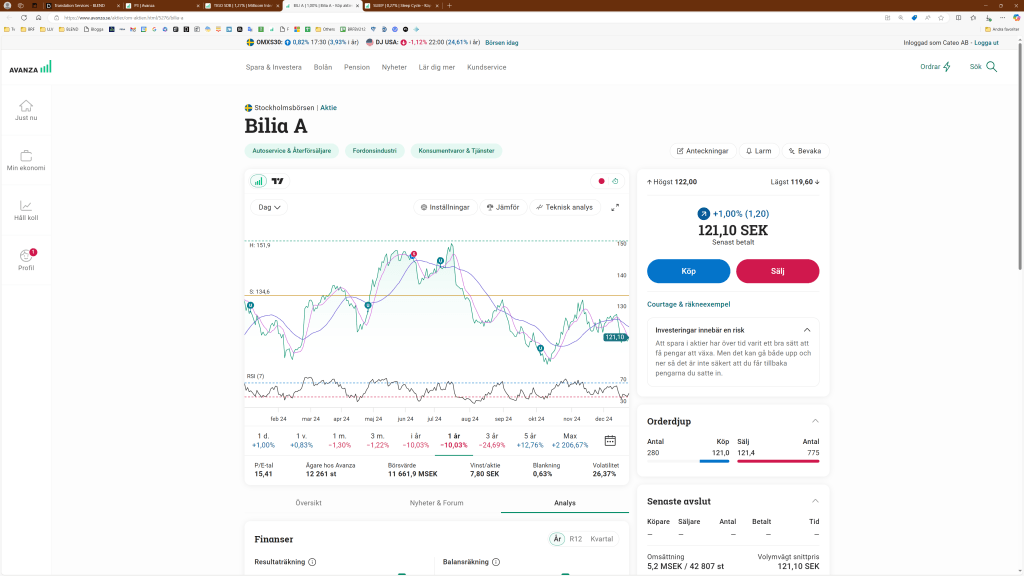Screen dimensions: 1024x576
Task: Open the Profil icon with notification
Action: (26, 257)
